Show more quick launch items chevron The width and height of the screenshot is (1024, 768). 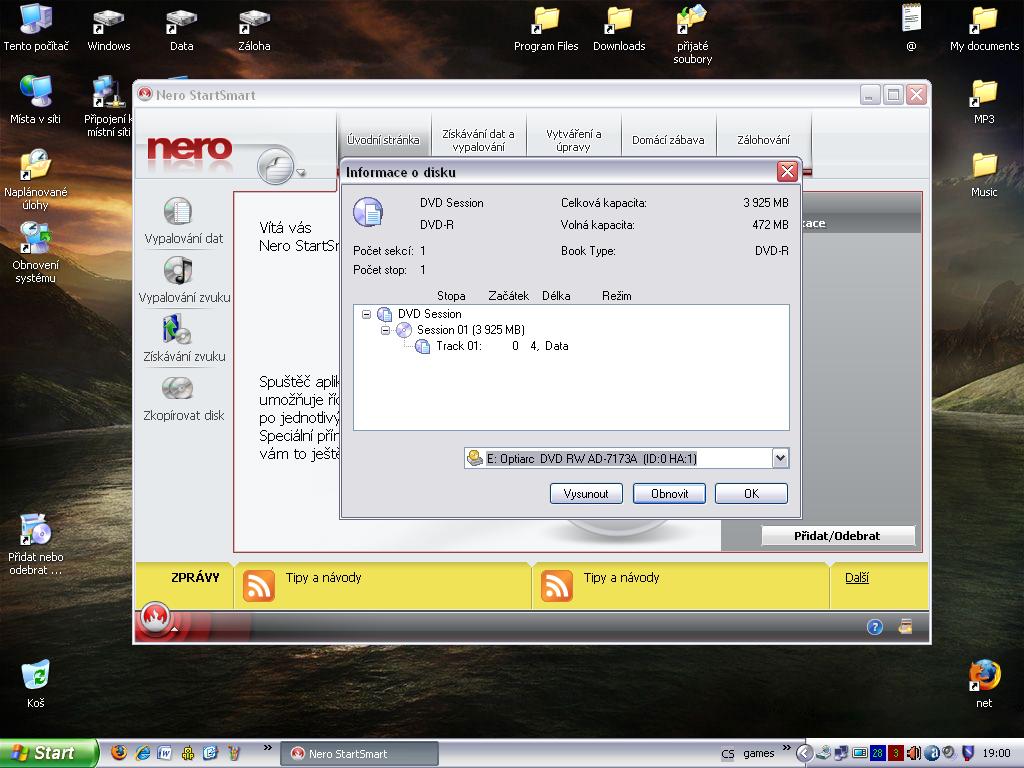point(267,748)
